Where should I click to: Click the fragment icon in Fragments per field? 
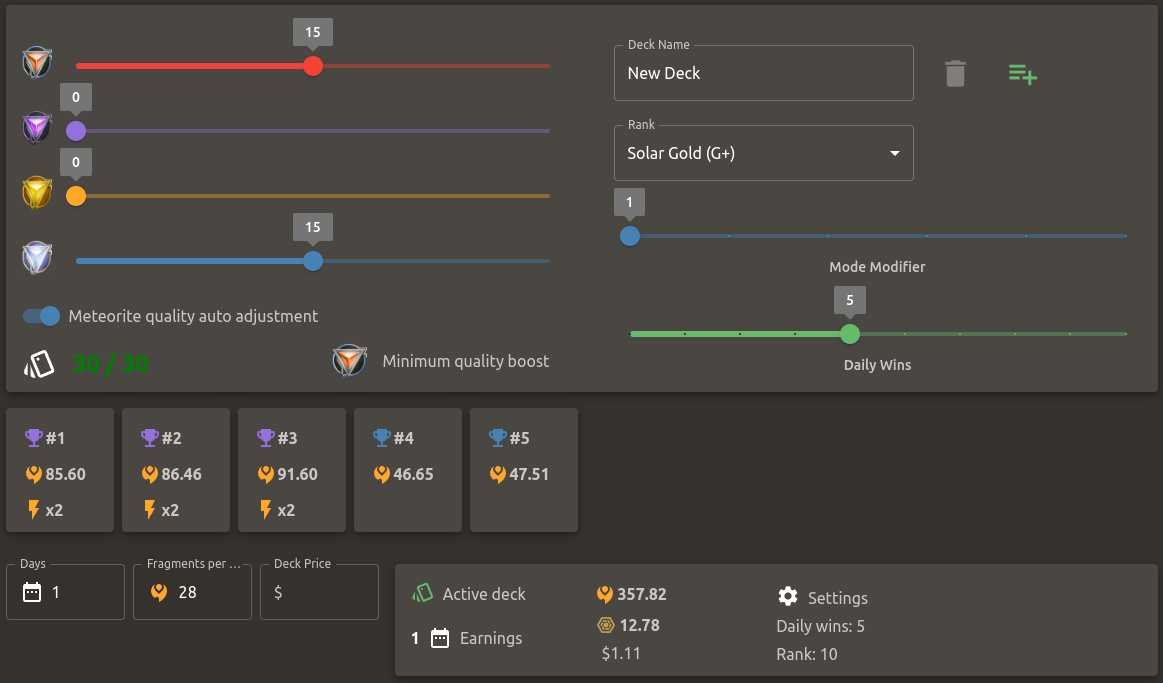pyautogui.click(x=159, y=592)
